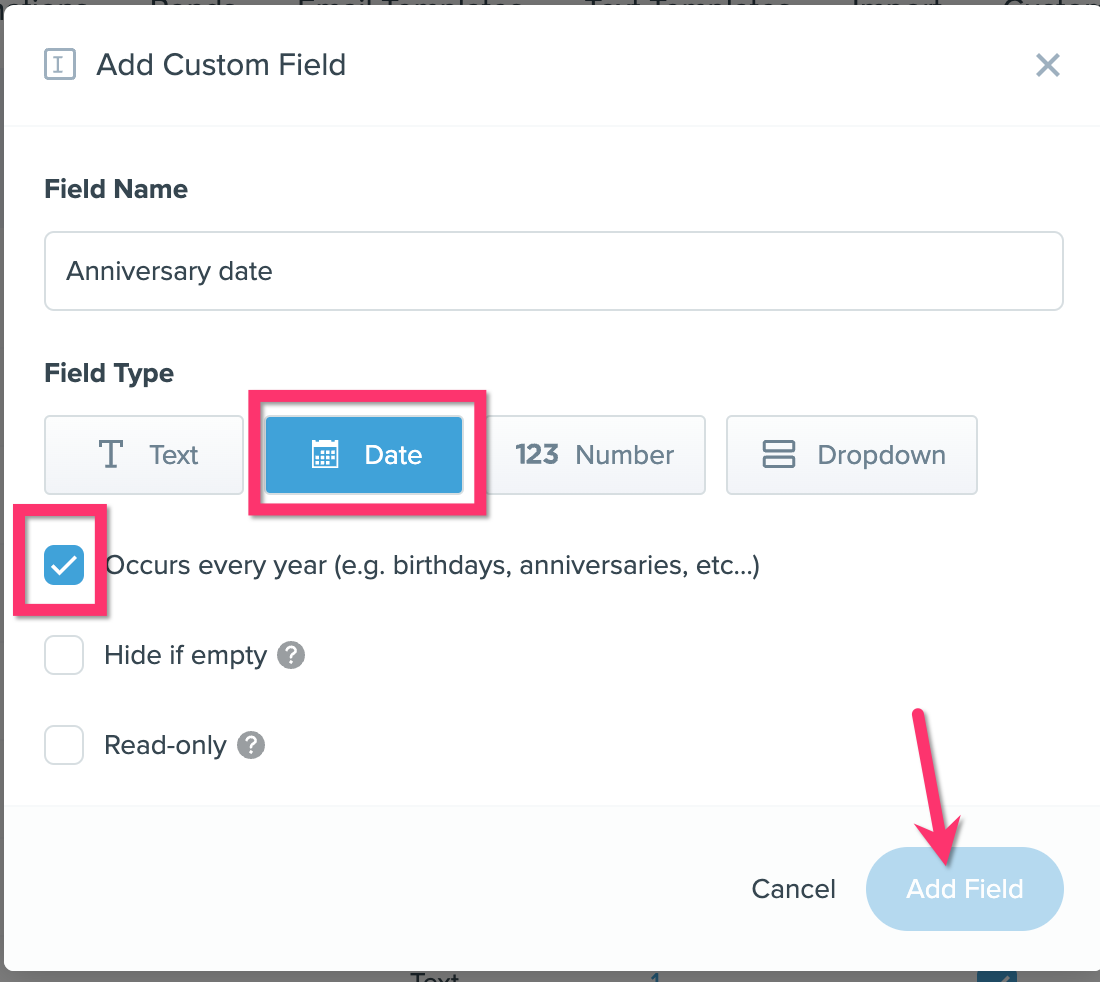The width and height of the screenshot is (1100, 982).
Task: Tick the Read-only checkbox
Action: (64, 746)
